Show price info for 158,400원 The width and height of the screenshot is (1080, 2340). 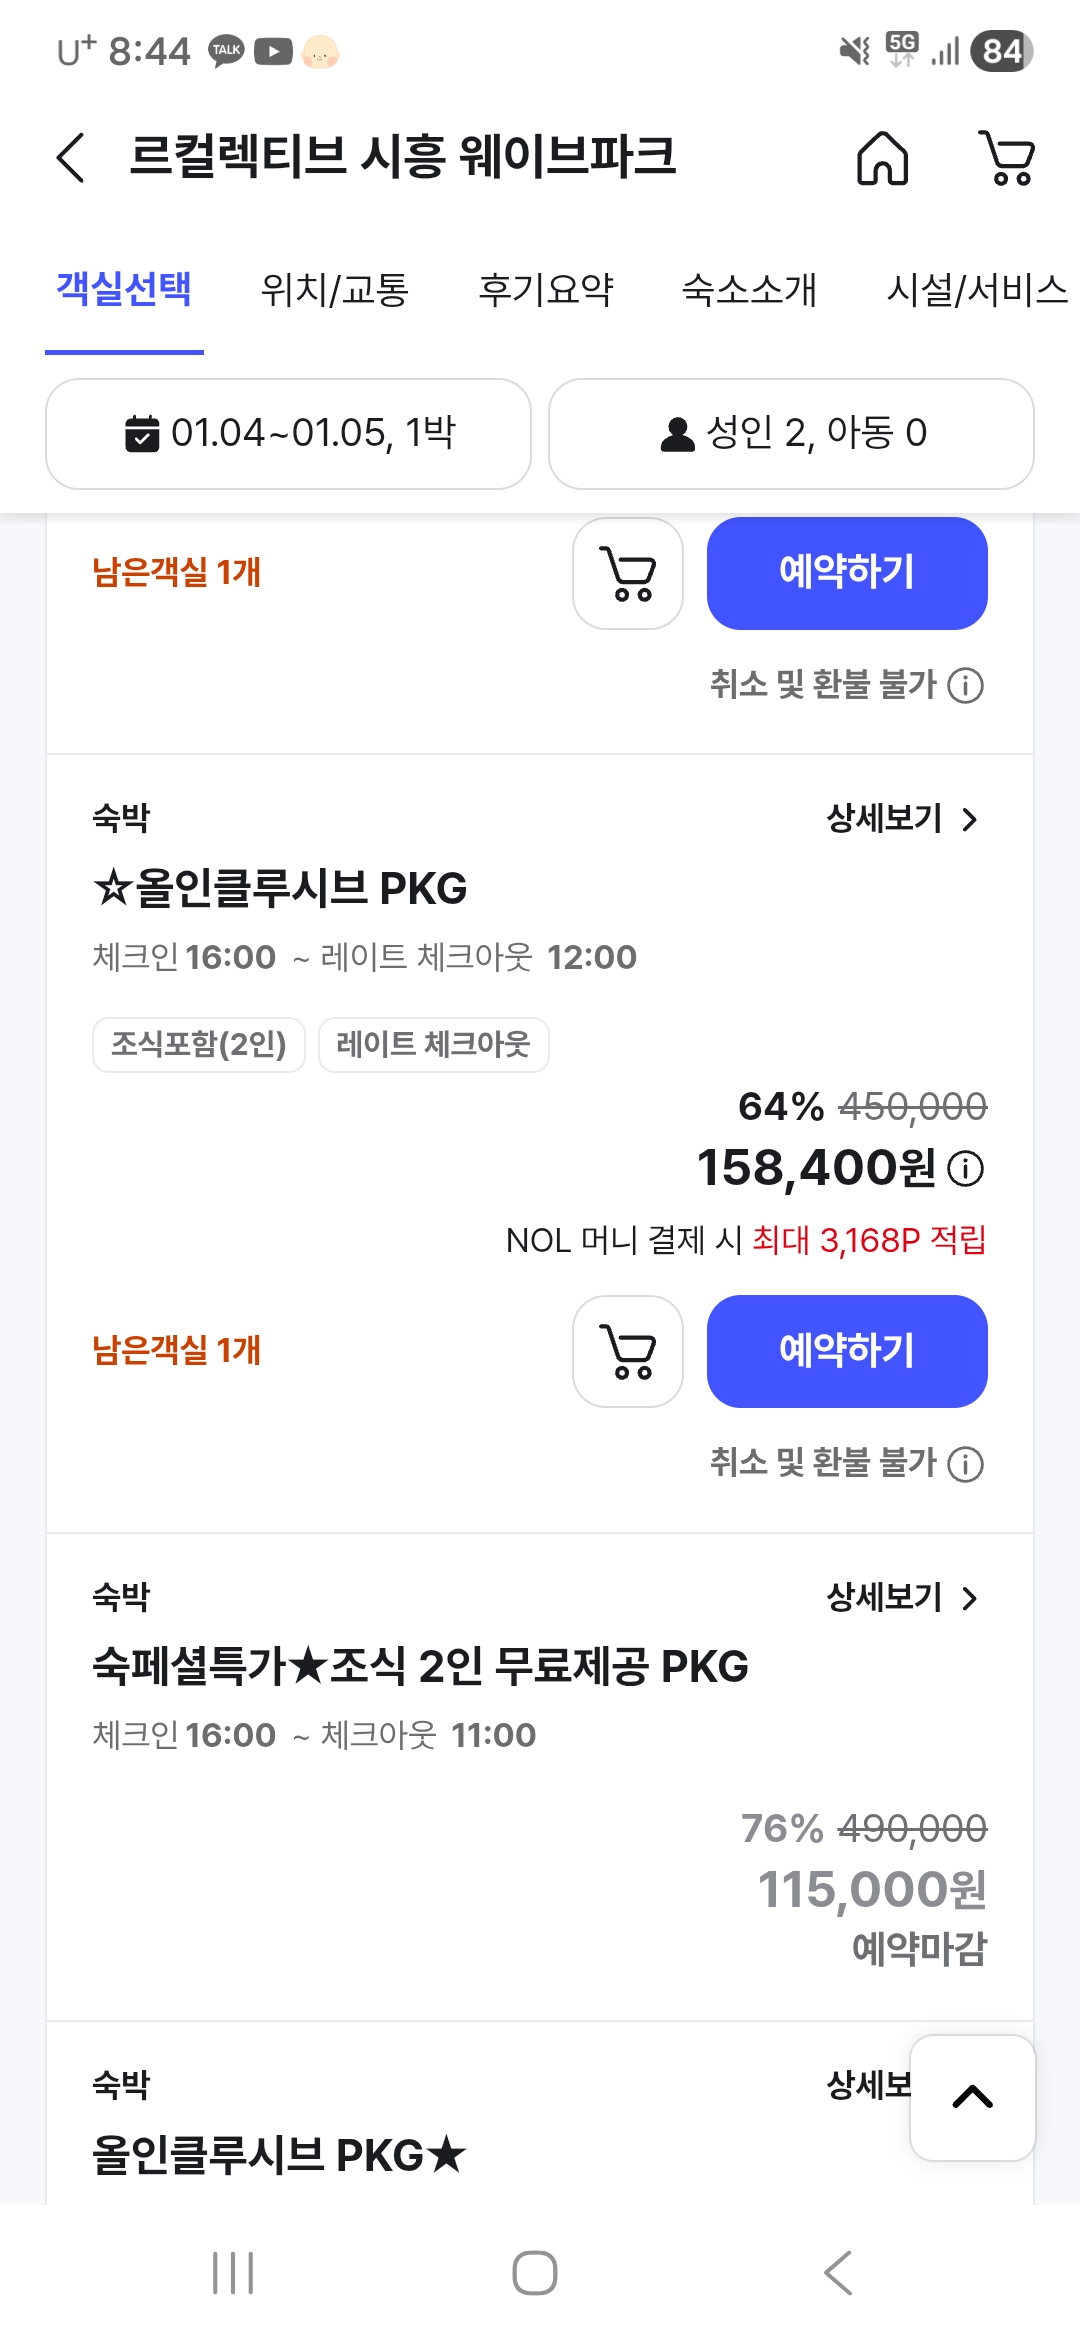pos(966,1168)
